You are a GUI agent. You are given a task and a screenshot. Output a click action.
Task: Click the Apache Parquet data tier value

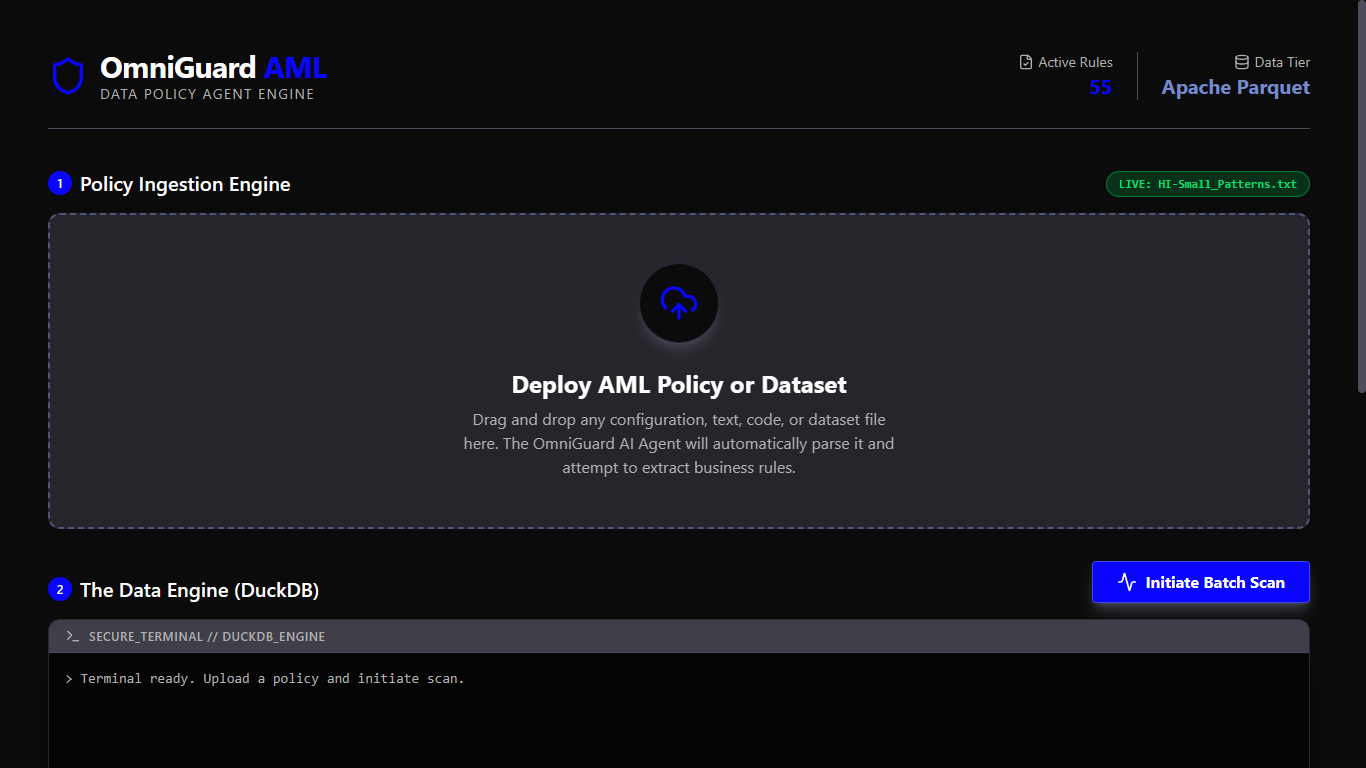pos(1235,88)
